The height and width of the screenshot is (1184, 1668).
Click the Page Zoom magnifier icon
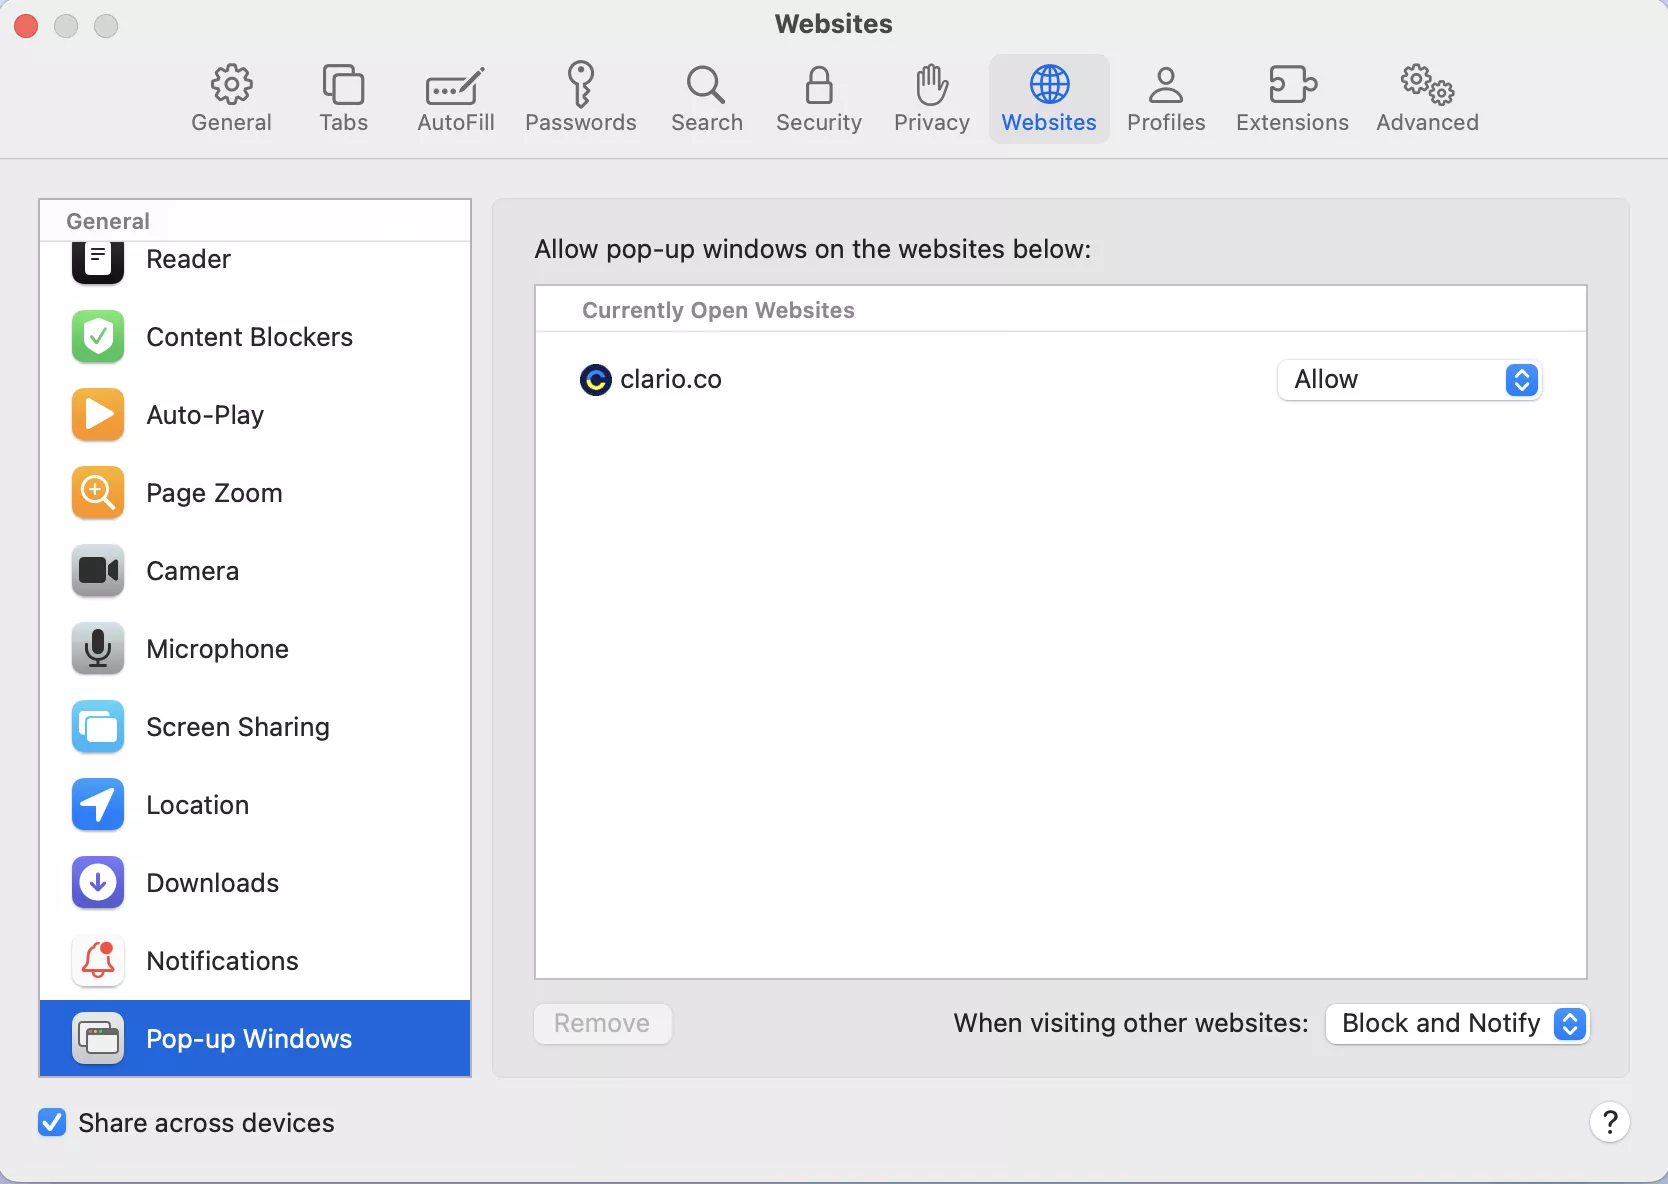click(x=98, y=493)
